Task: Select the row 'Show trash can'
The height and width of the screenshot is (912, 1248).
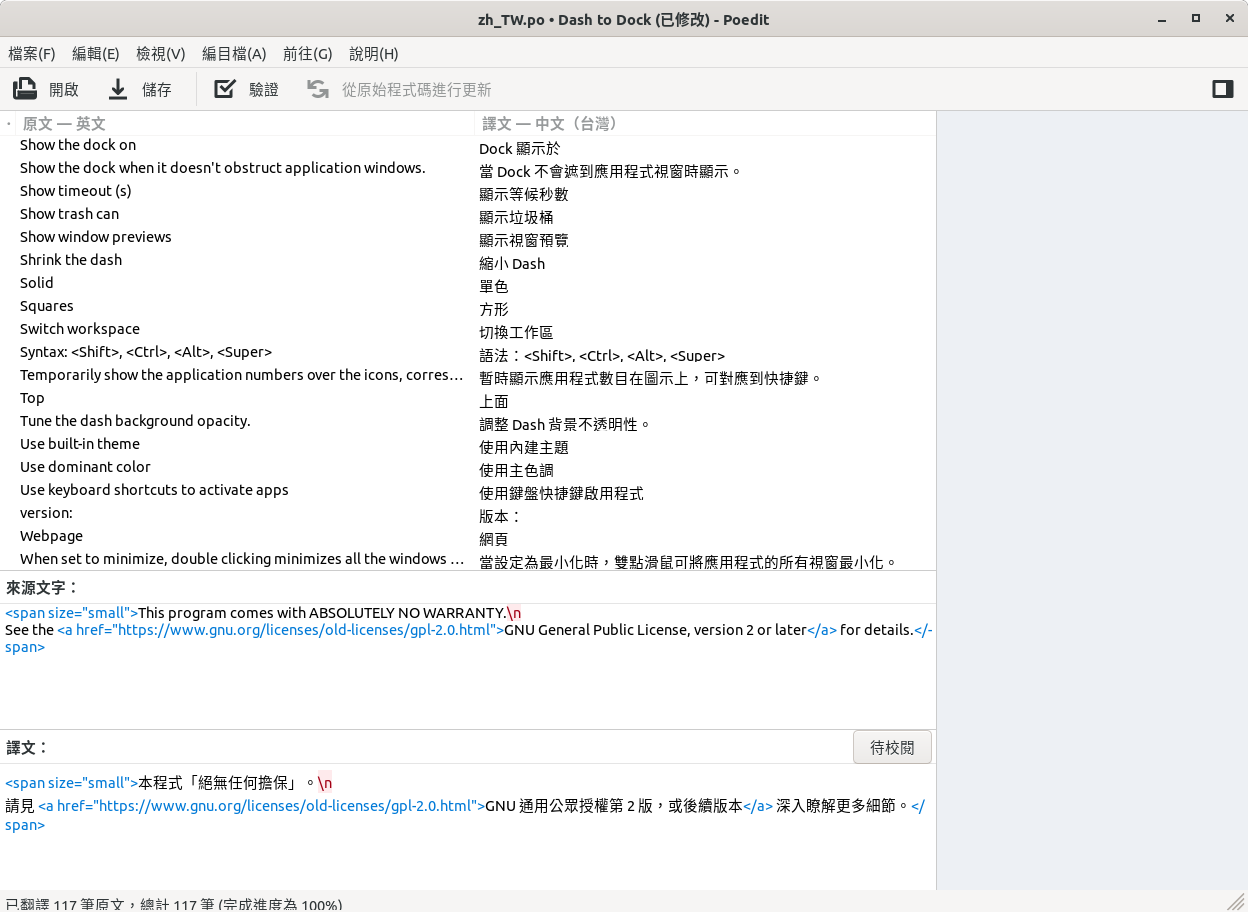Action: coord(468,215)
